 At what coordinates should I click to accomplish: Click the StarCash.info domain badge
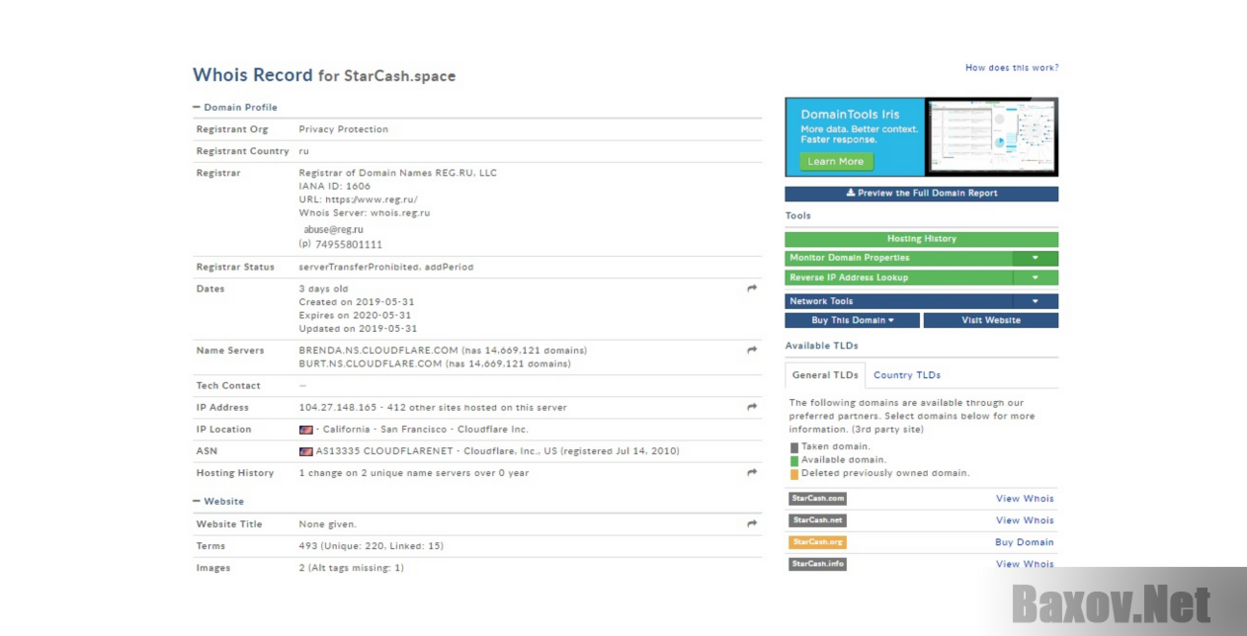(x=818, y=564)
